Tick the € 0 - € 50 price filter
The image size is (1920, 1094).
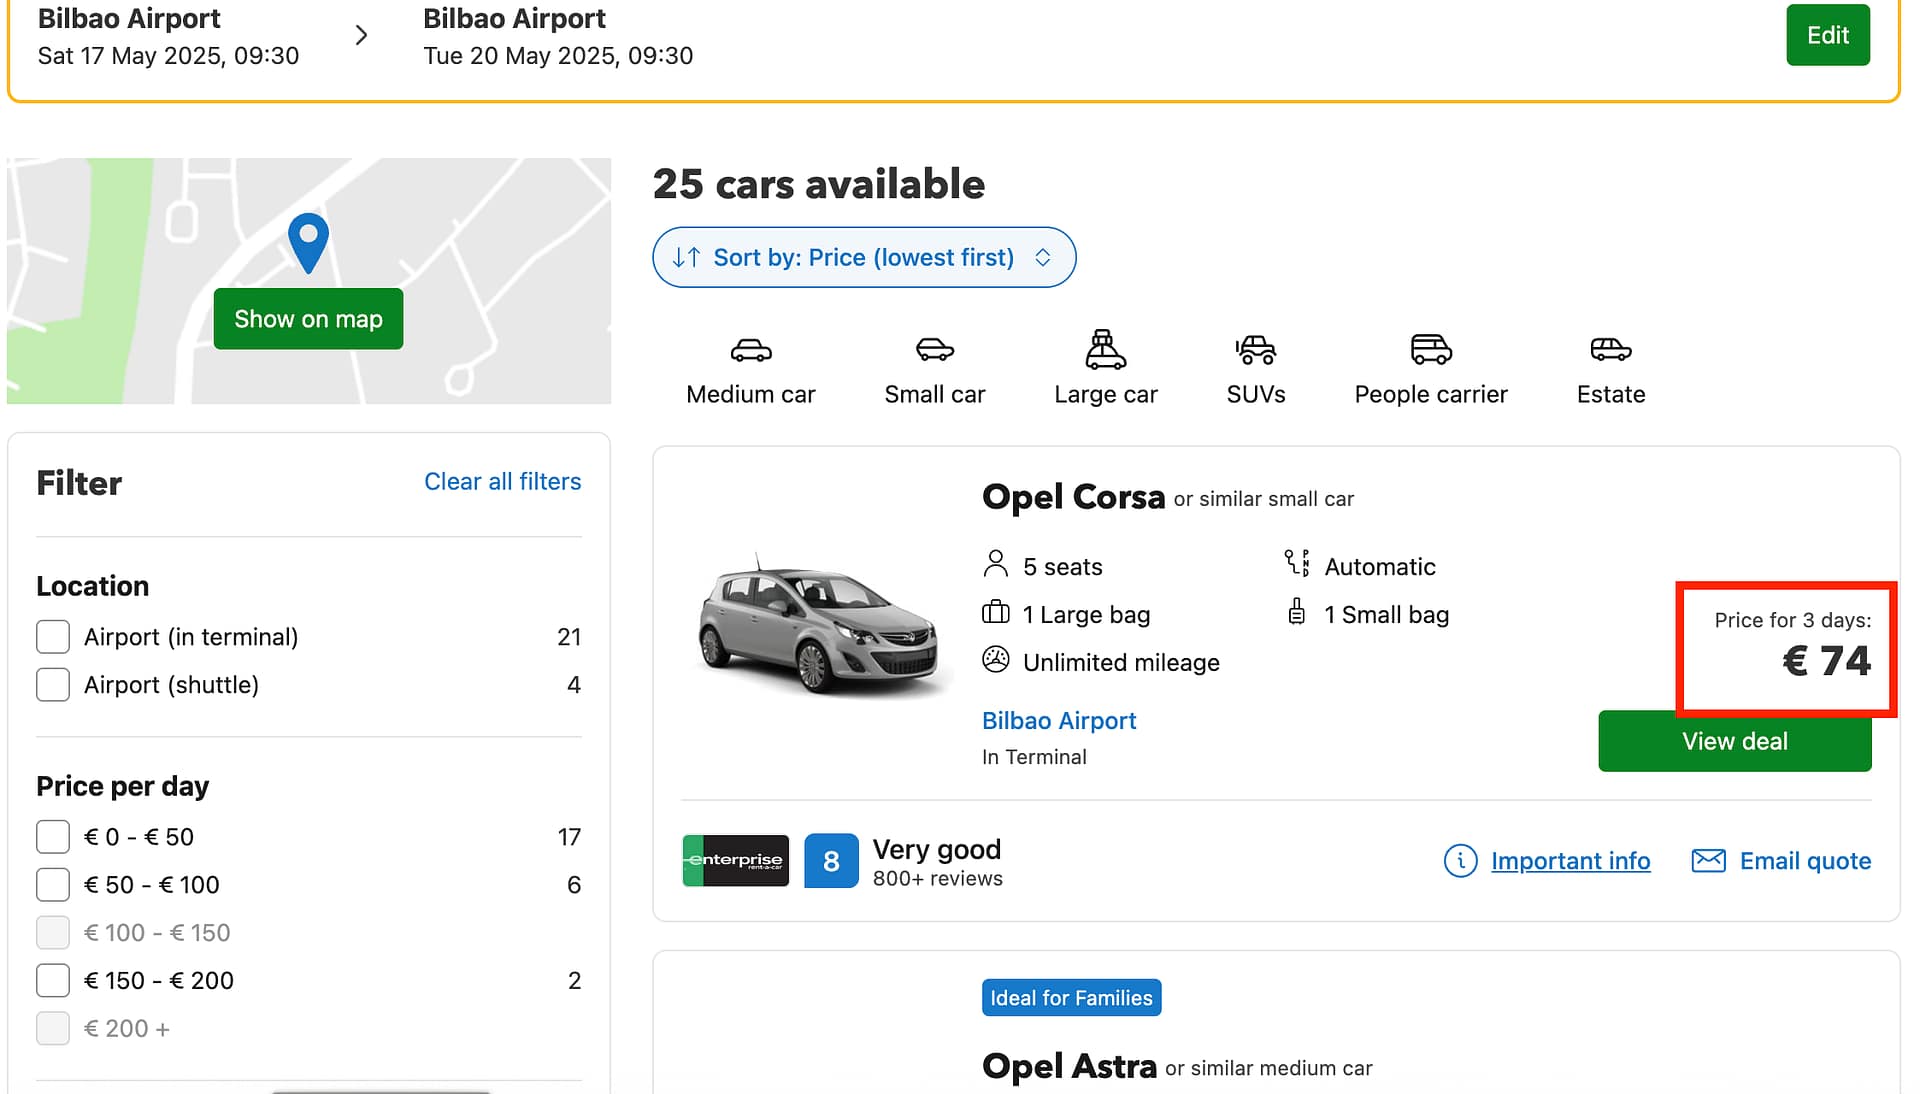coord(53,837)
